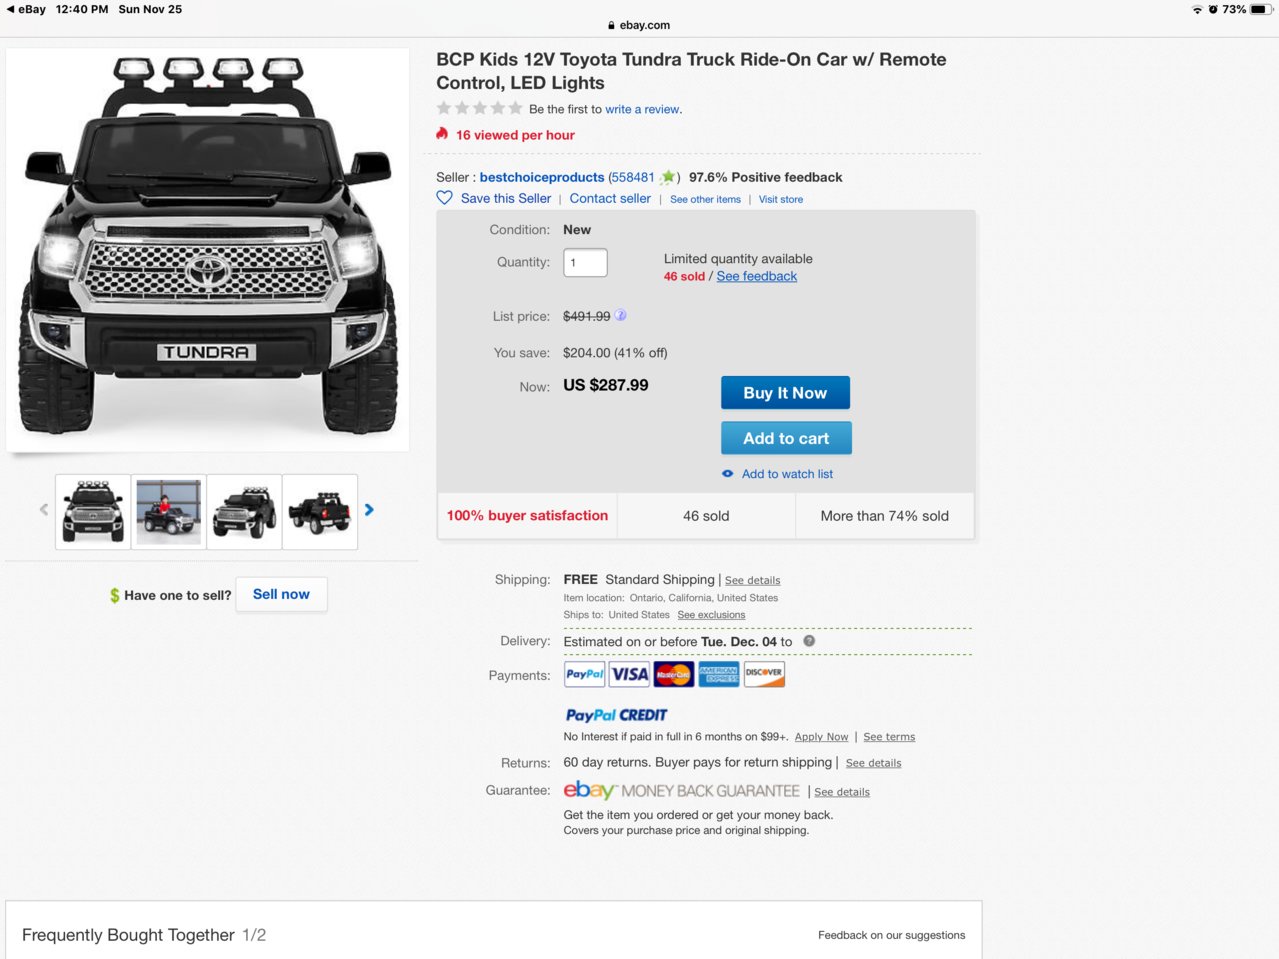1279x959 pixels.
Task: Click the eye icon for watch list
Action: pyautogui.click(x=727, y=474)
